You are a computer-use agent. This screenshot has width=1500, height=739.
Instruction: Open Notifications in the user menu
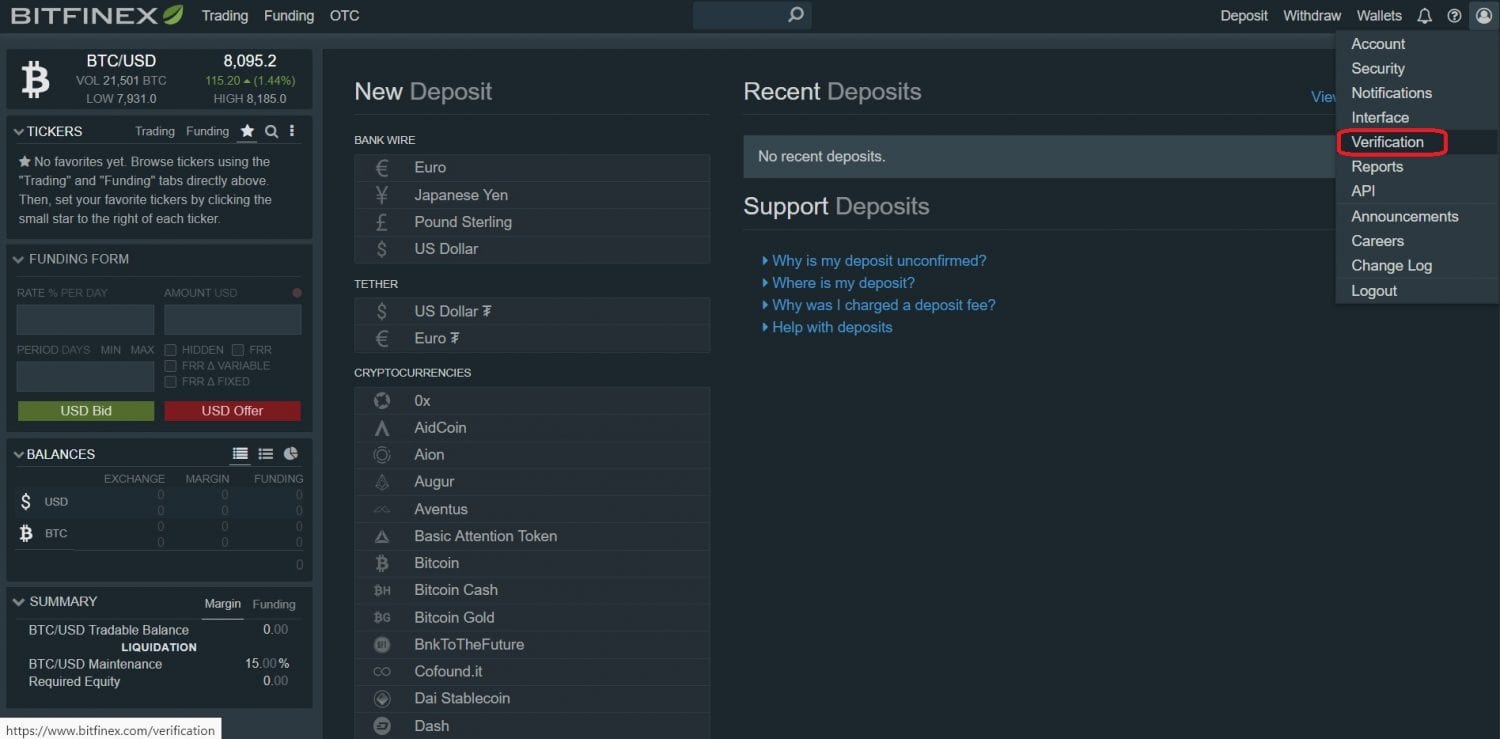1392,93
